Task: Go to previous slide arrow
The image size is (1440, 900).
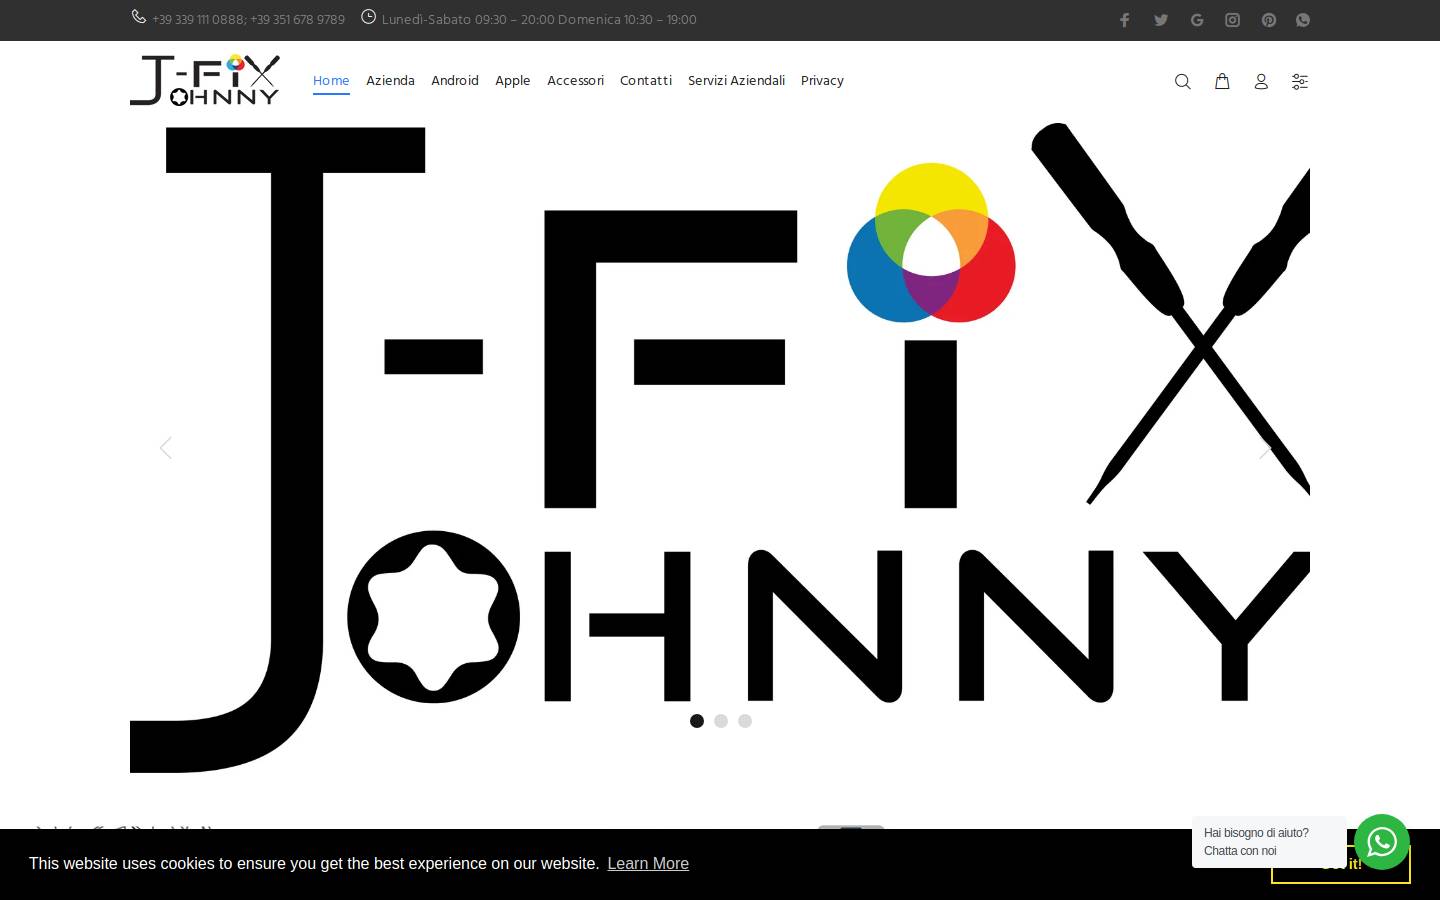Action: [166, 448]
